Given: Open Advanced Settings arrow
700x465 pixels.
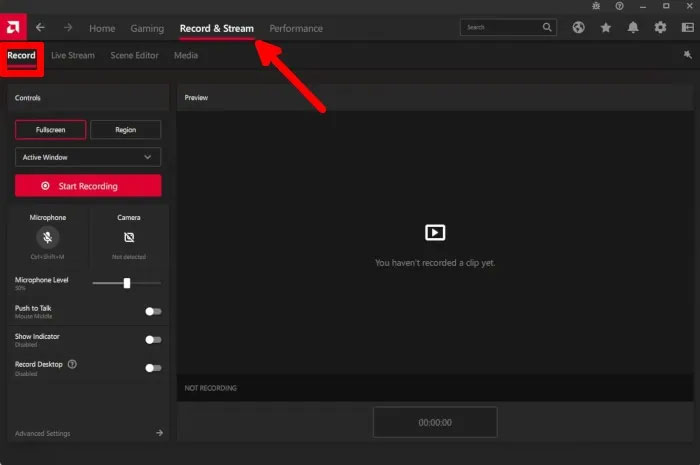Looking at the screenshot, I should click(159, 433).
